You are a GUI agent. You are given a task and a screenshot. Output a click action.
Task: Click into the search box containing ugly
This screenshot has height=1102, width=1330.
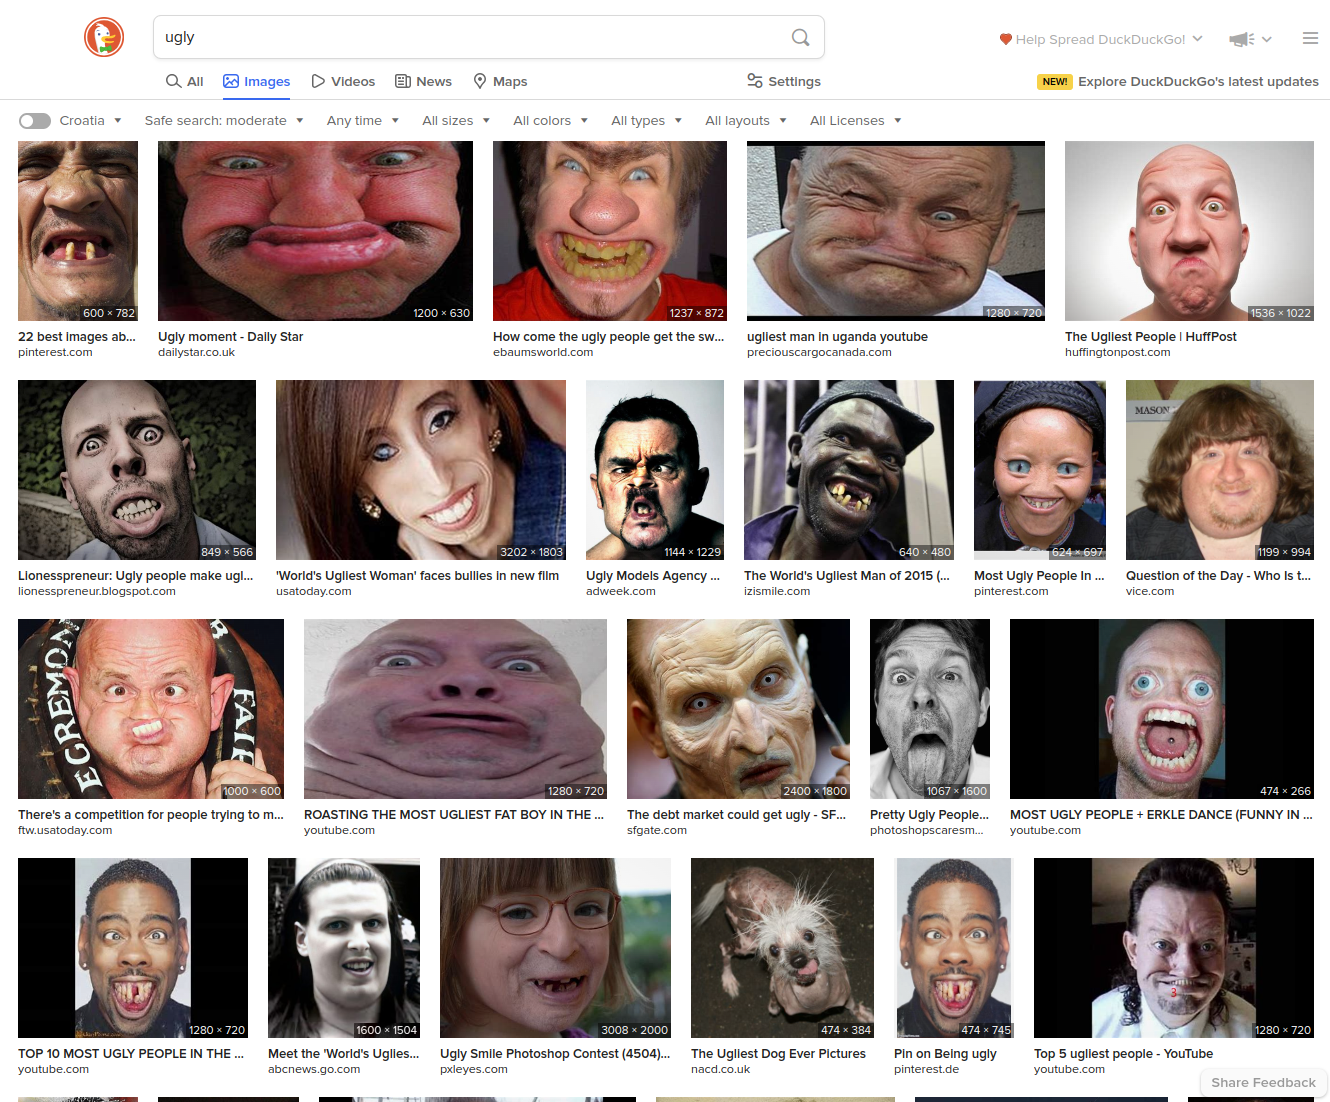[x=470, y=37]
